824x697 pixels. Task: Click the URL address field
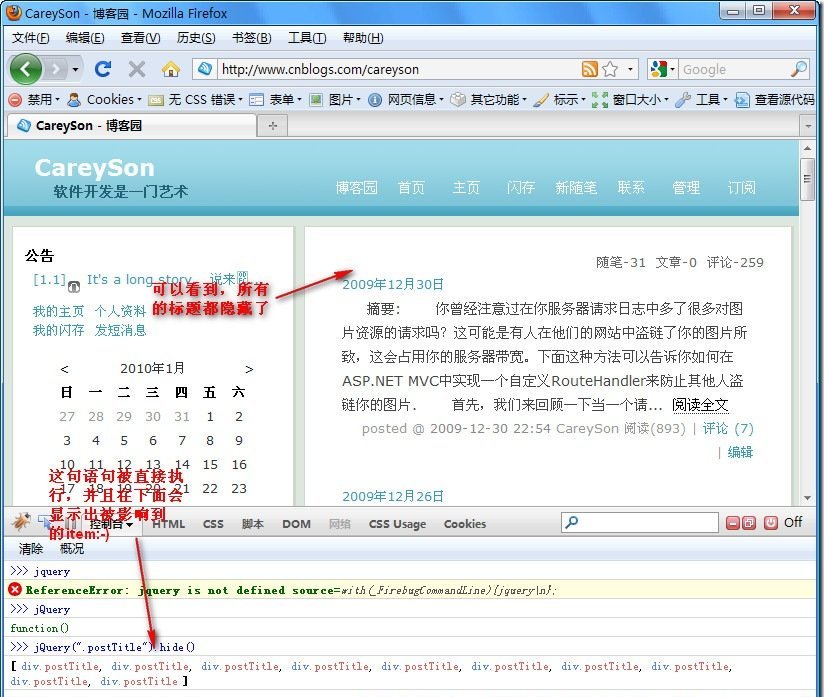click(x=399, y=69)
